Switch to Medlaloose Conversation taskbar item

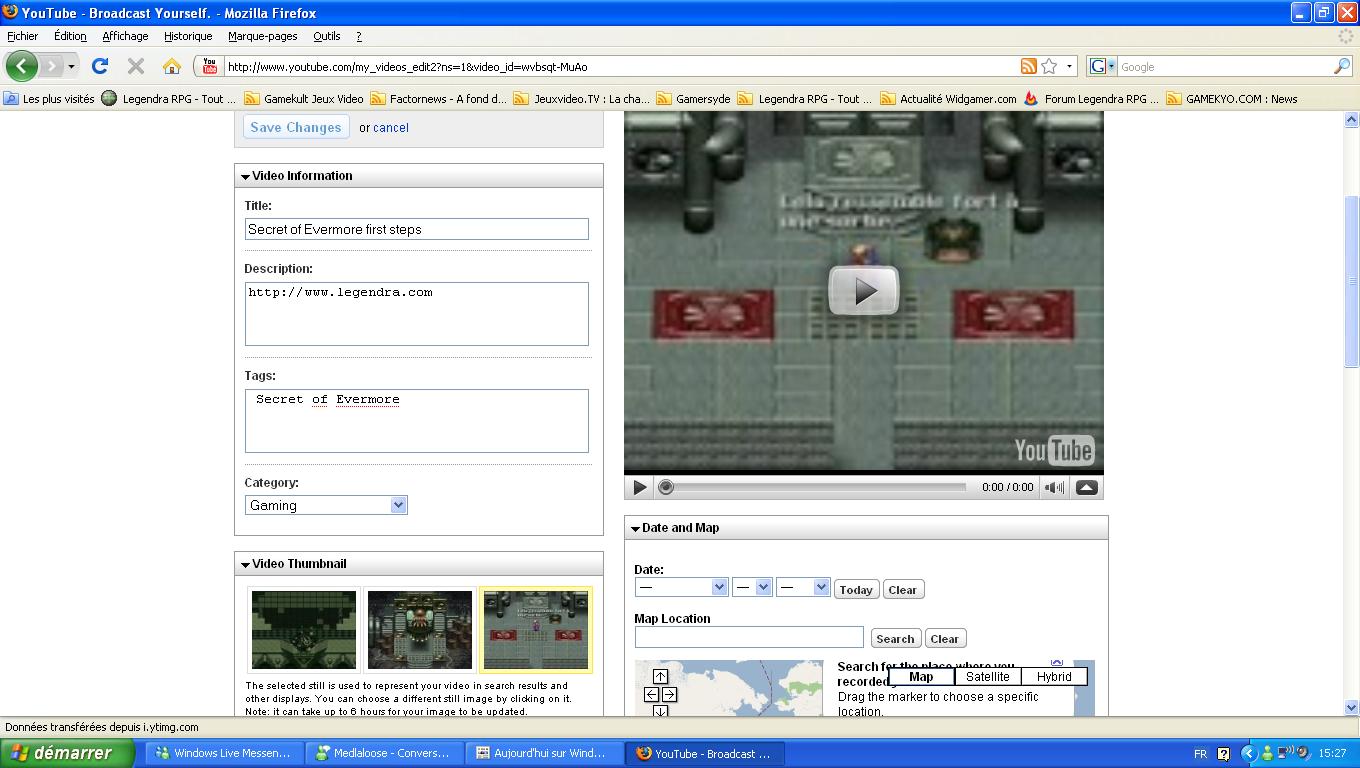[383, 753]
